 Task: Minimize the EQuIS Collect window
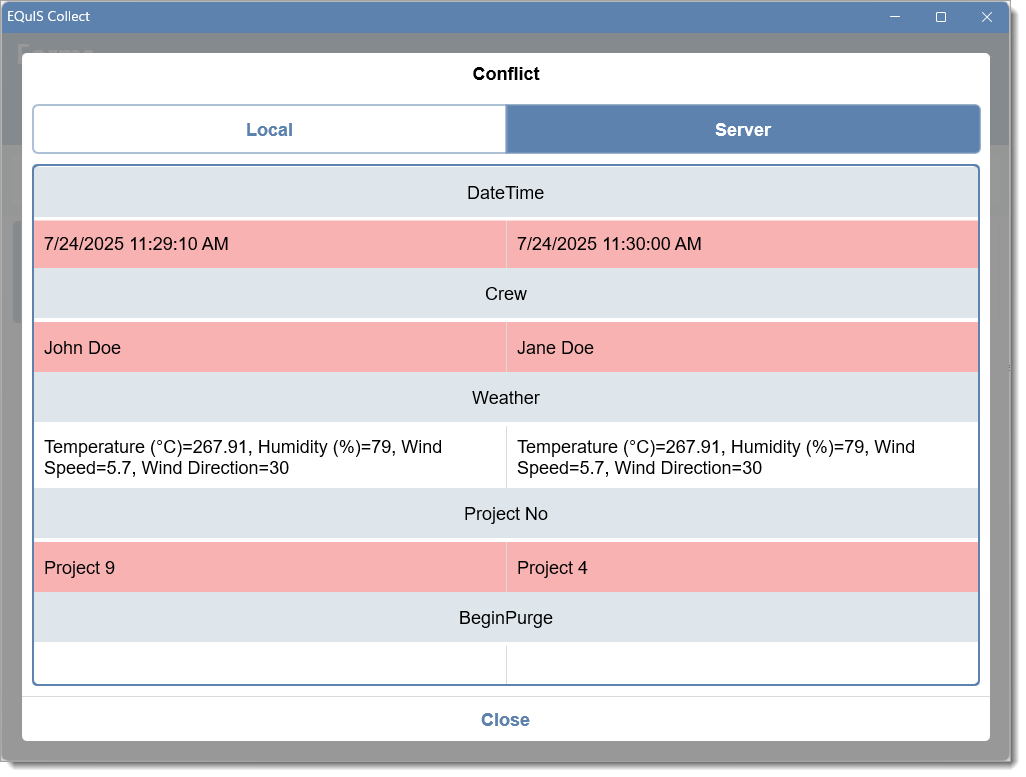(895, 17)
